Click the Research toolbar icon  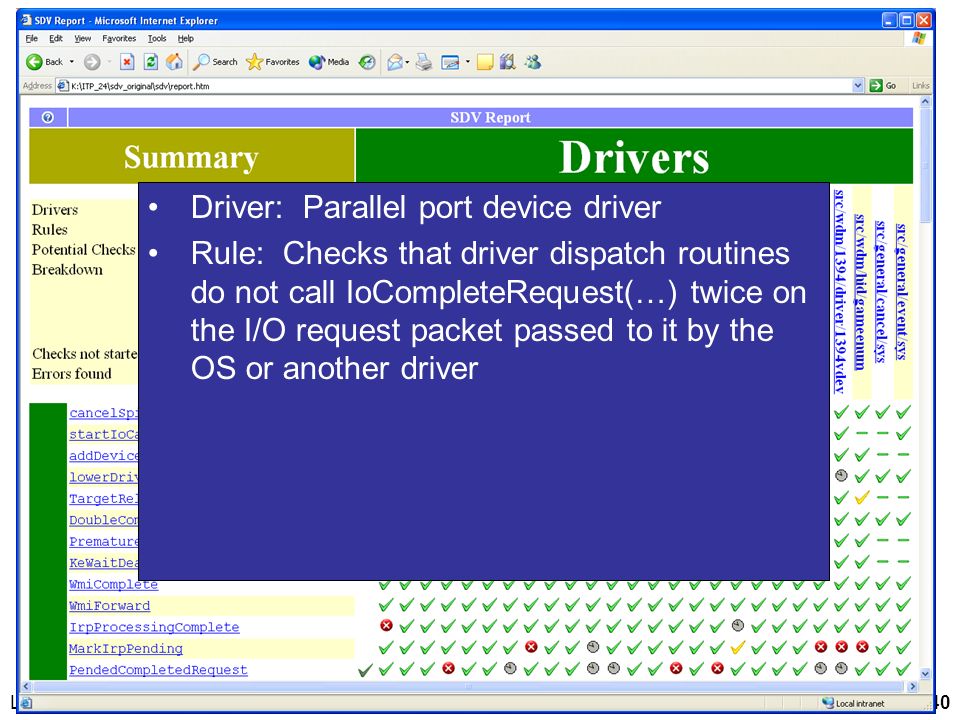coord(508,62)
